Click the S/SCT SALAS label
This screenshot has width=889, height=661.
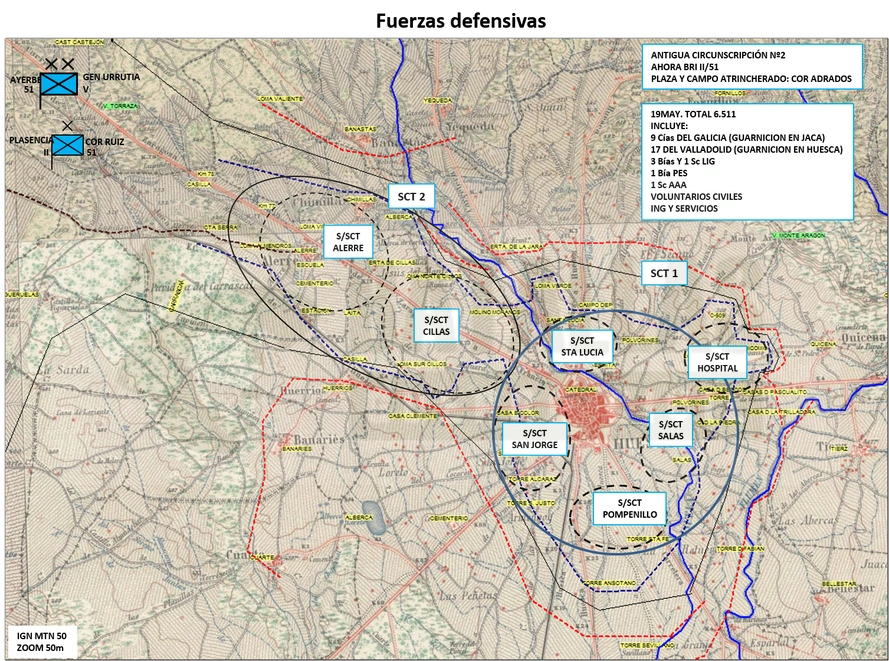pos(671,430)
